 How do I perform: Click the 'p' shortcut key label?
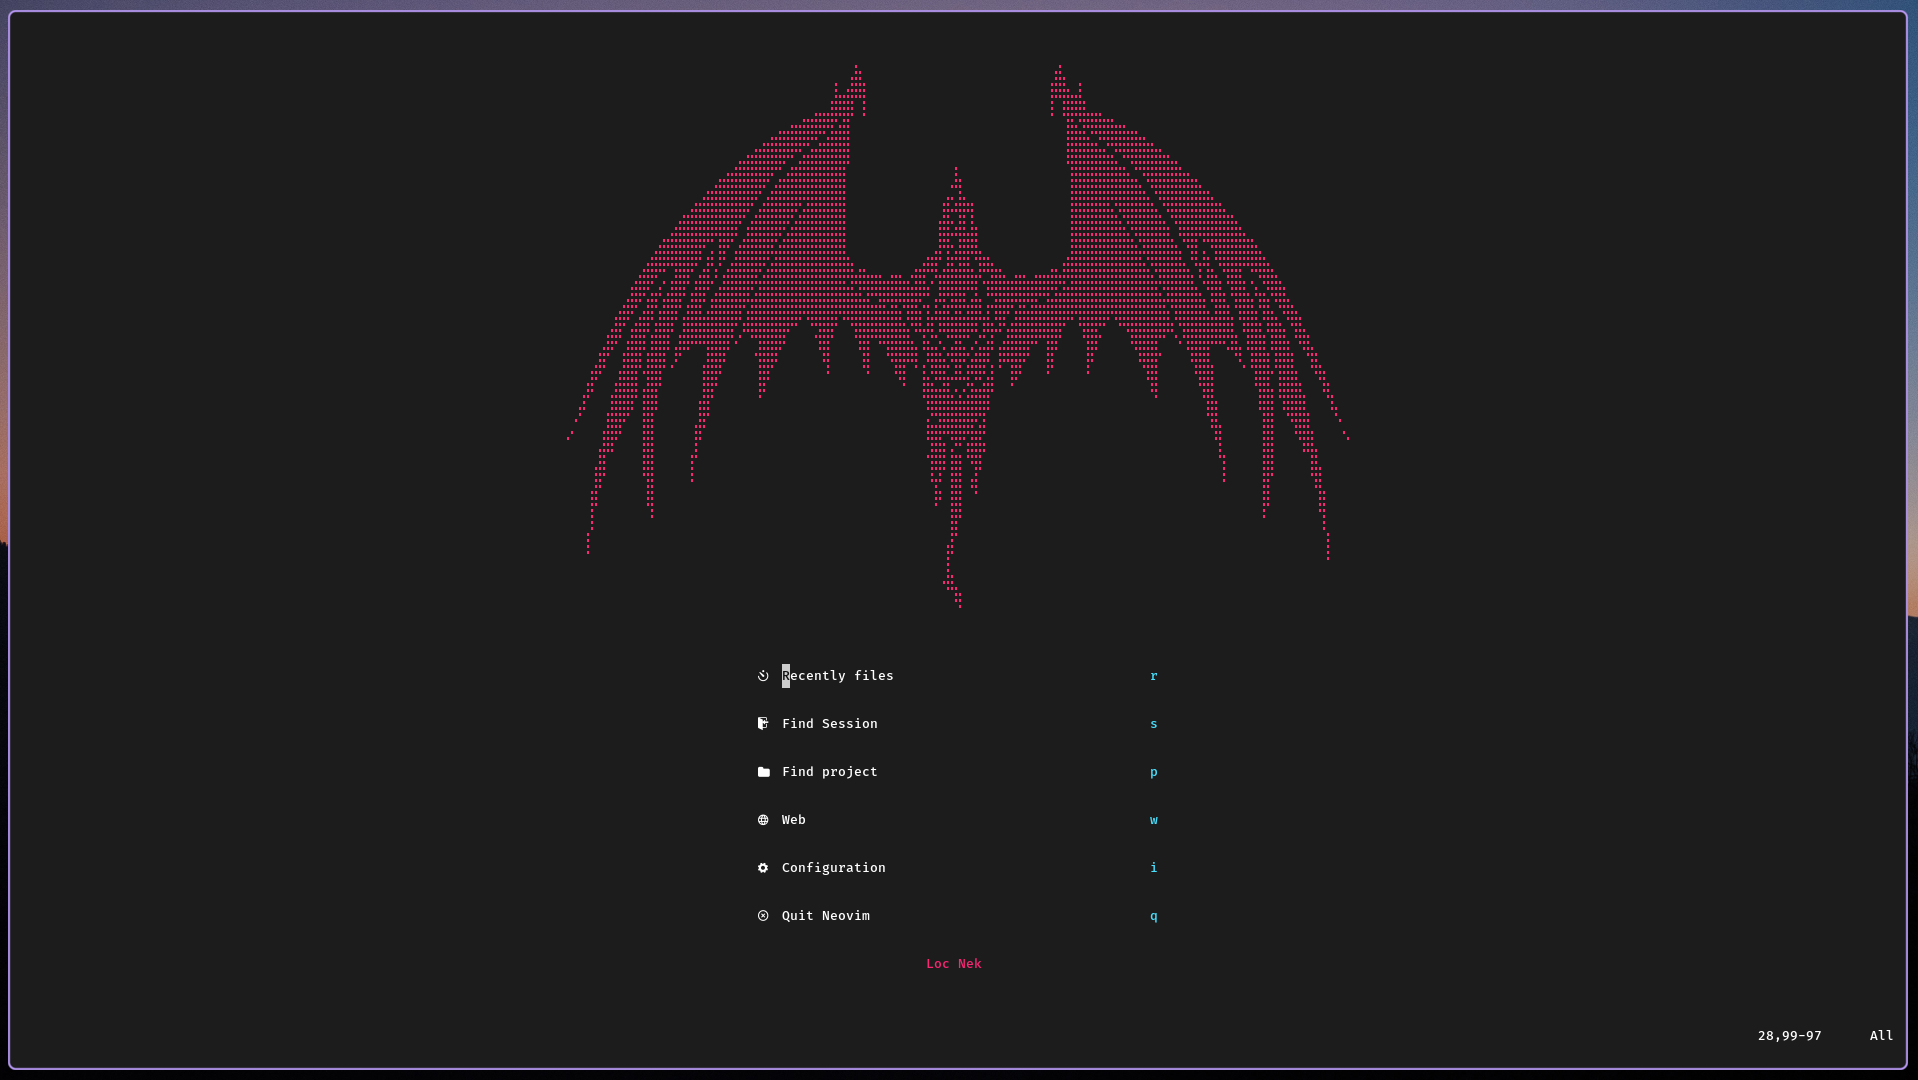1154,772
